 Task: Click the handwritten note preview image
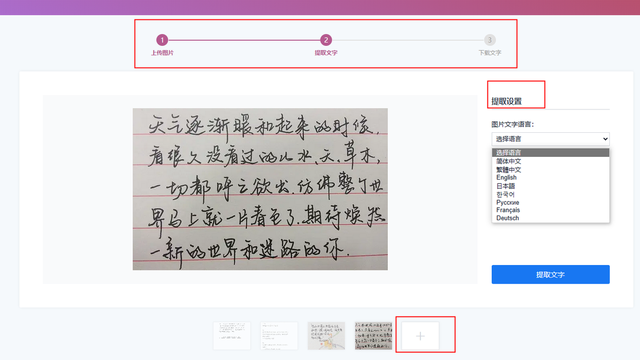point(260,189)
